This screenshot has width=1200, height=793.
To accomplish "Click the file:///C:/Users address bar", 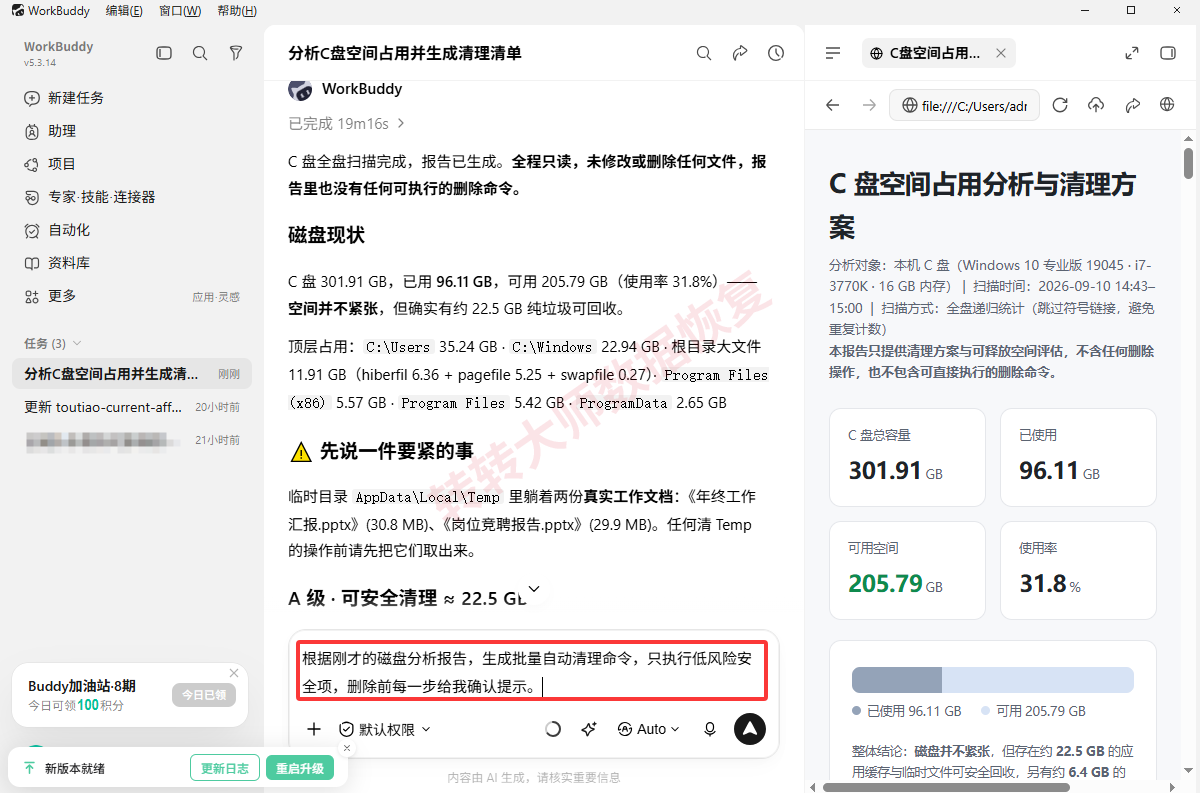I will 964,105.
